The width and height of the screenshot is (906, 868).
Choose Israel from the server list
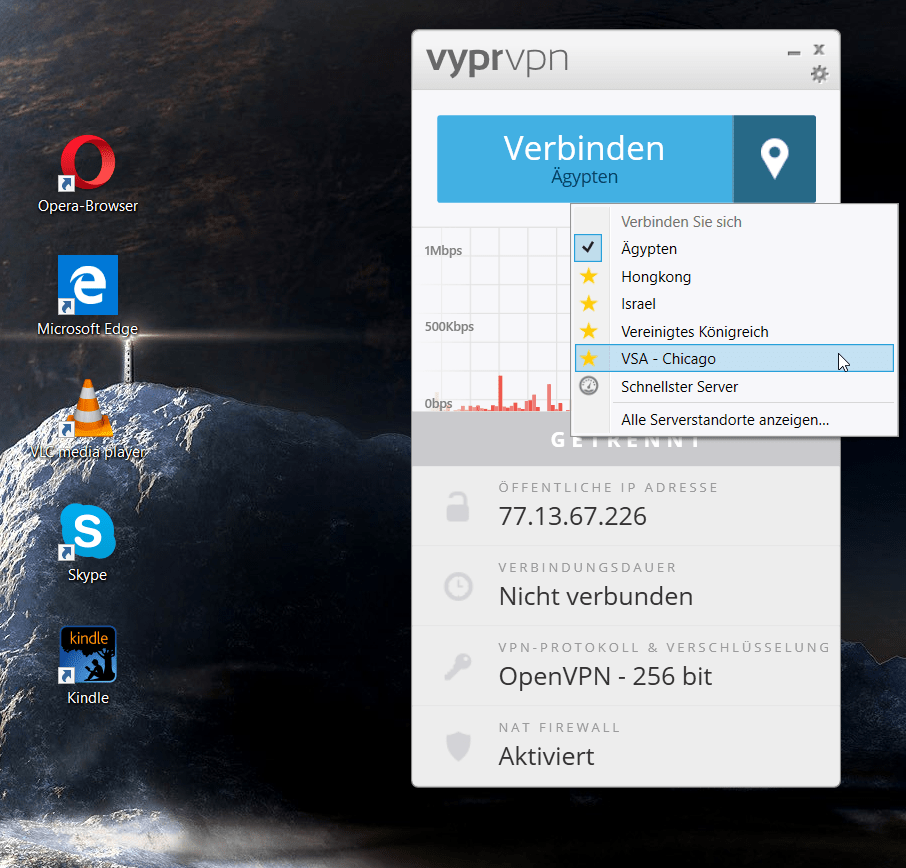tap(734, 304)
